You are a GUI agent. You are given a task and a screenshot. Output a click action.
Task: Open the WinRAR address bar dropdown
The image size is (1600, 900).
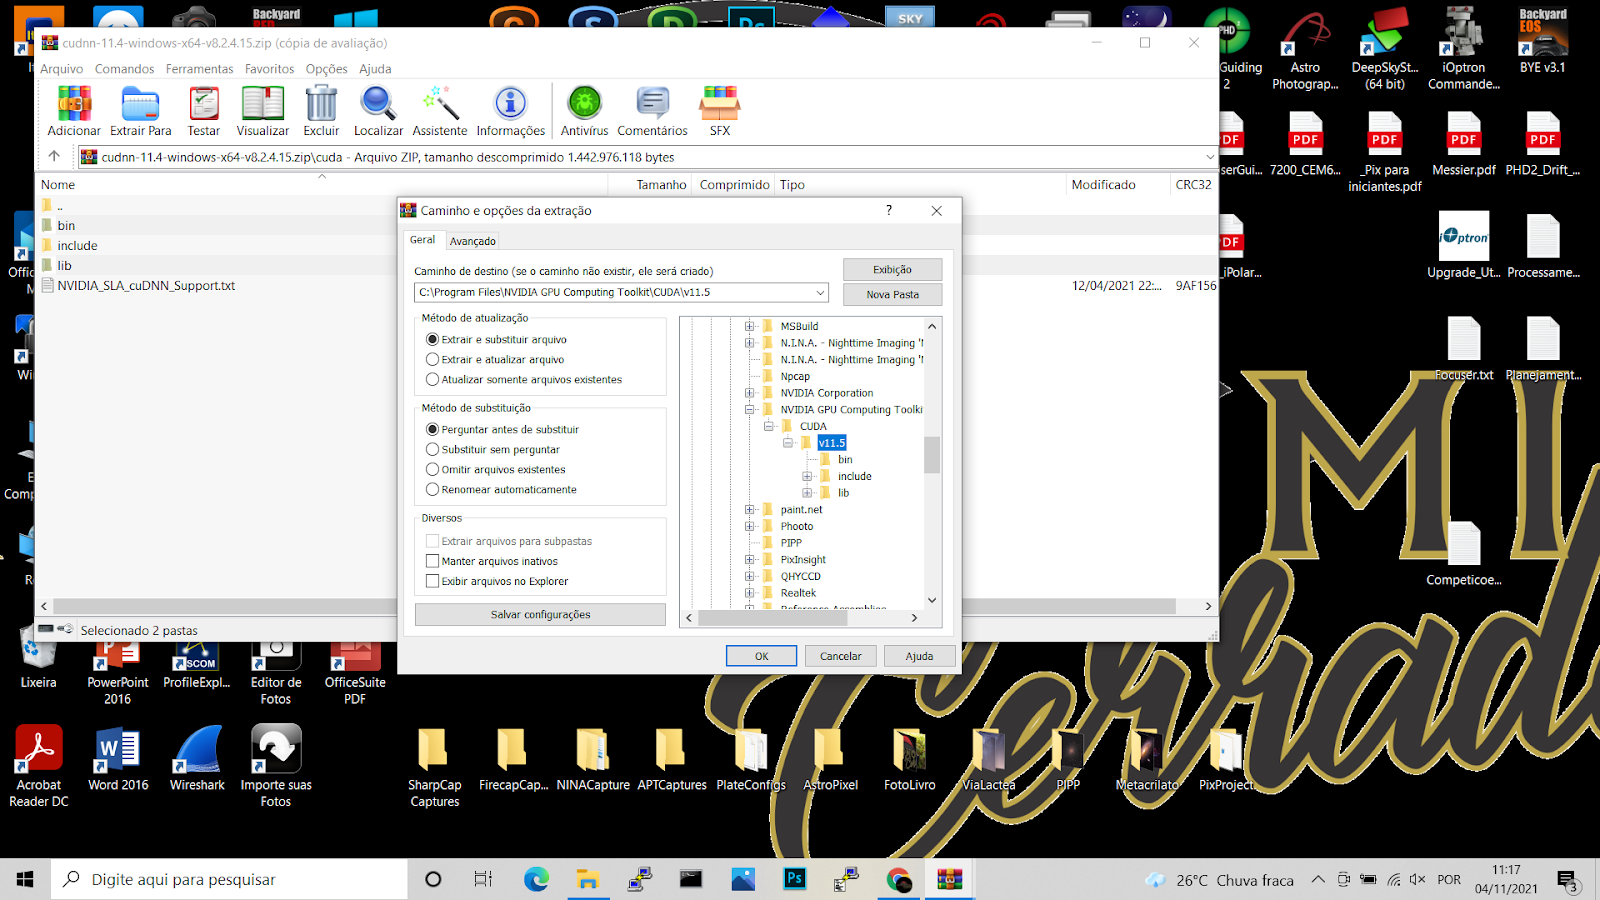coord(1209,157)
